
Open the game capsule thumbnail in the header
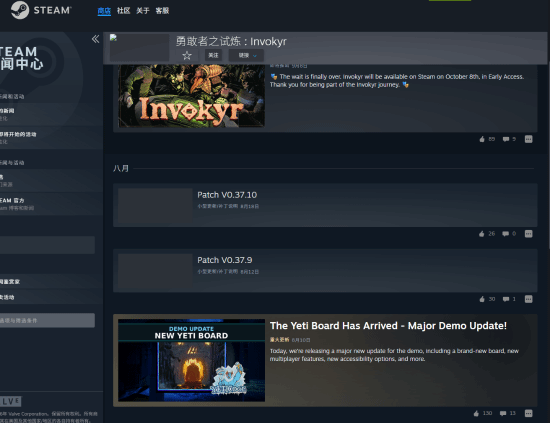click(x=139, y=48)
